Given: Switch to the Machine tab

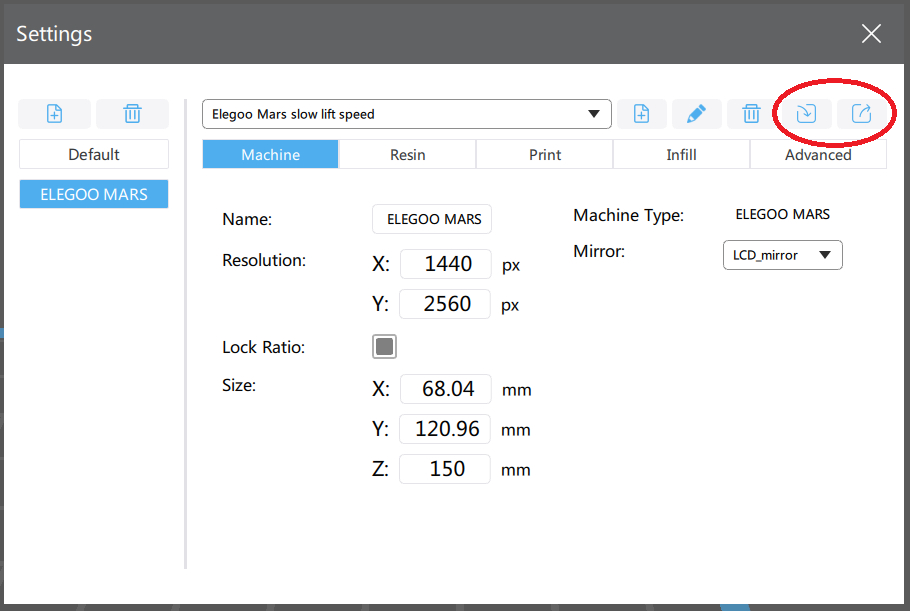Looking at the screenshot, I should (270, 154).
